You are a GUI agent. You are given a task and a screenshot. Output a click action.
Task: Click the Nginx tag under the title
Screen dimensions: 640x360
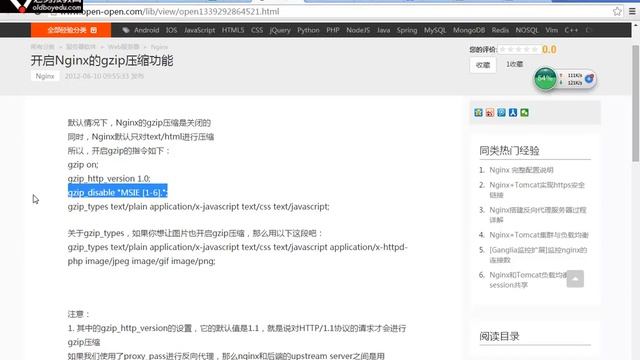click(45, 76)
